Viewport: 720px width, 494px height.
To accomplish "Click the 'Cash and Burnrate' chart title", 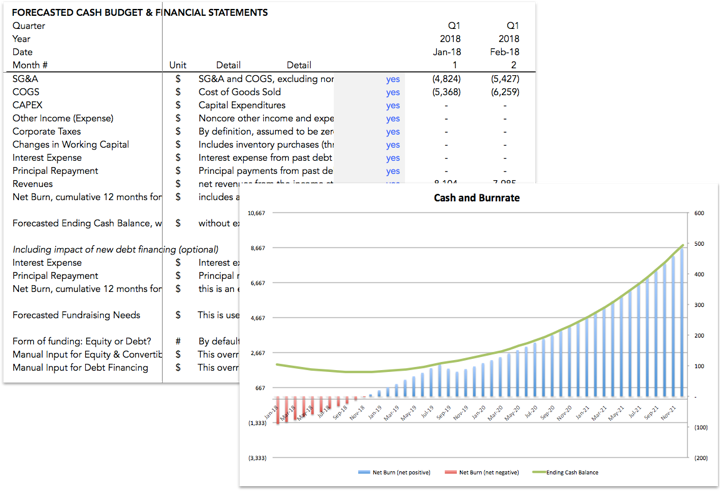I will coord(474,198).
